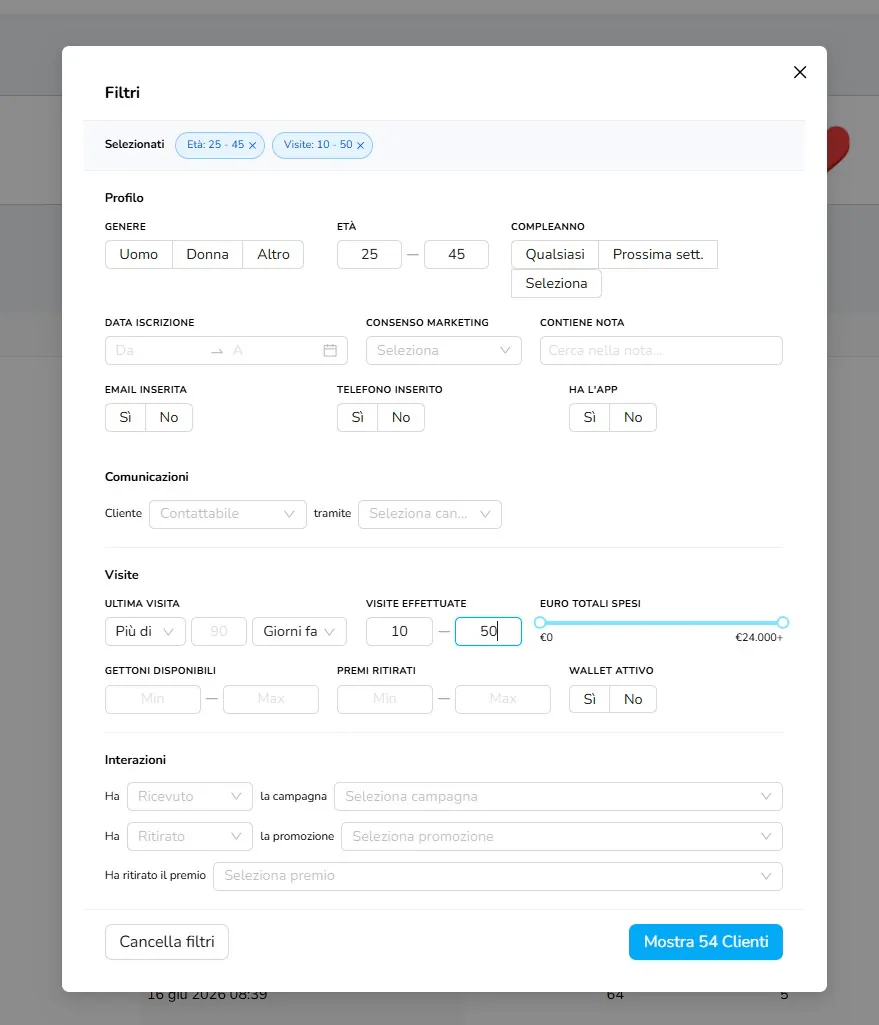The width and height of the screenshot is (879, 1025).
Task: Expand the Seleziona campagna dropdown
Action: [558, 797]
